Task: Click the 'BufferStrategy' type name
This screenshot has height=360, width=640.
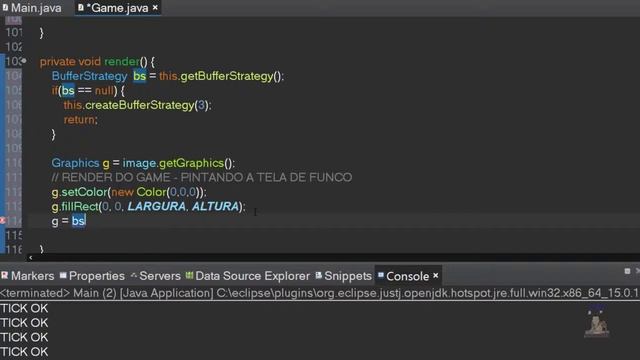Action: click(x=89, y=76)
